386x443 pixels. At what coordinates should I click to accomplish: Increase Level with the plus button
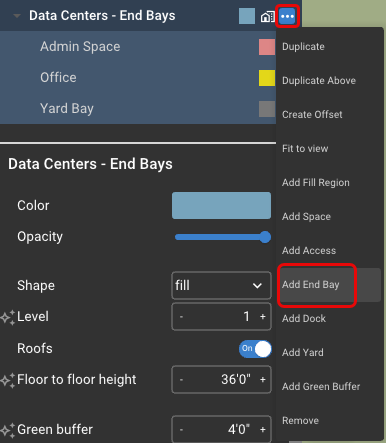click(x=263, y=317)
